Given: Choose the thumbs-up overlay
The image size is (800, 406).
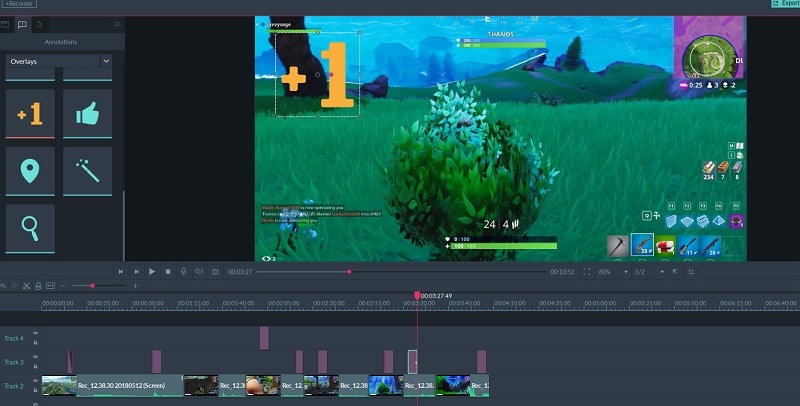Looking at the screenshot, I should click(x=87, y=114).
